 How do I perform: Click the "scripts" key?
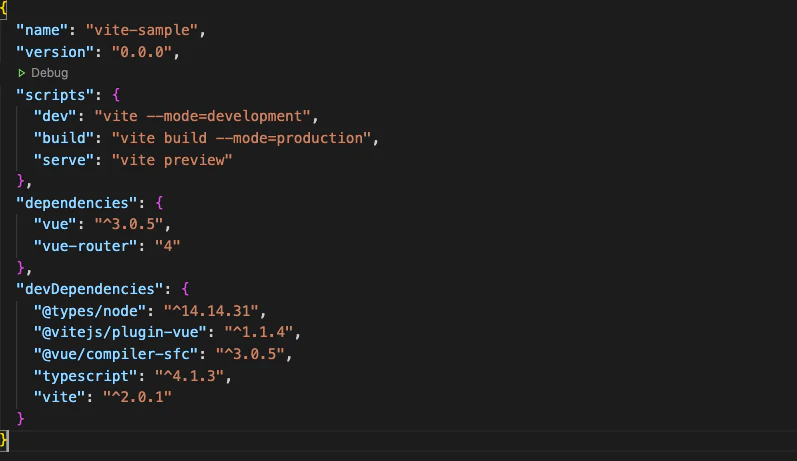click(55, 95)
